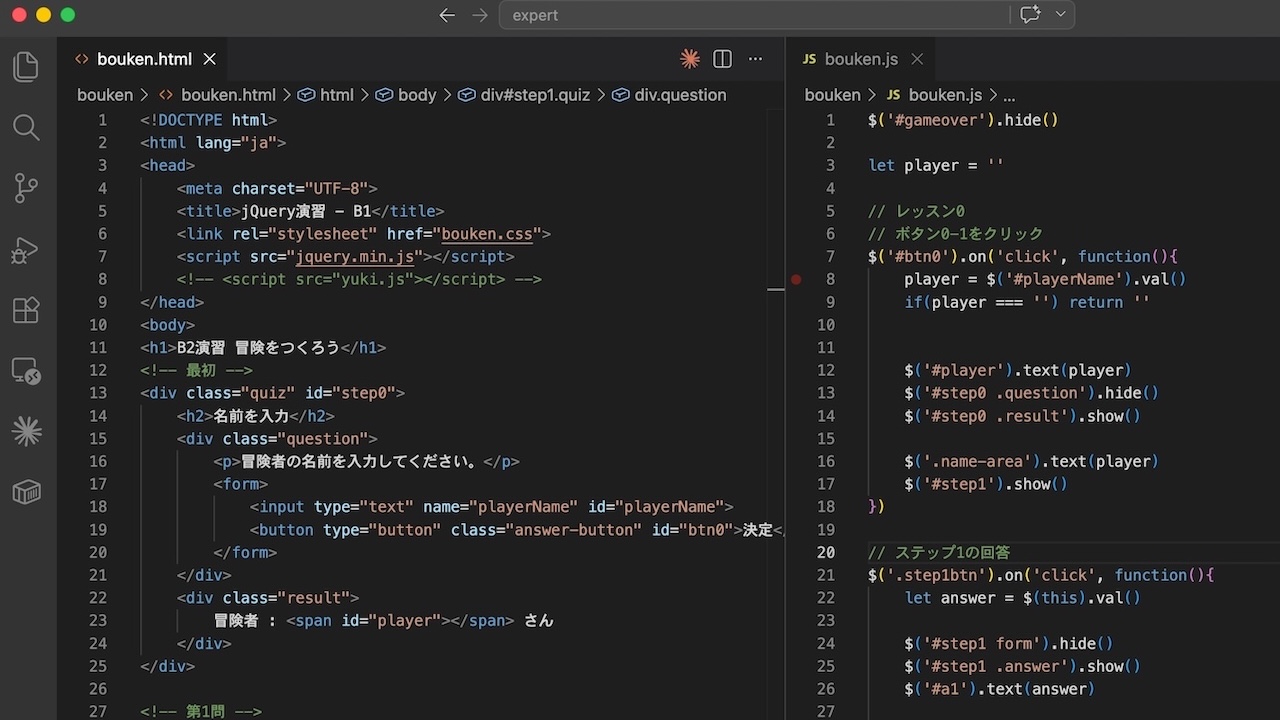Screen dimensions: 1280x720
Task: Select 'bouken' folder in left breadcrumb
Action: [x=105, y=95]
